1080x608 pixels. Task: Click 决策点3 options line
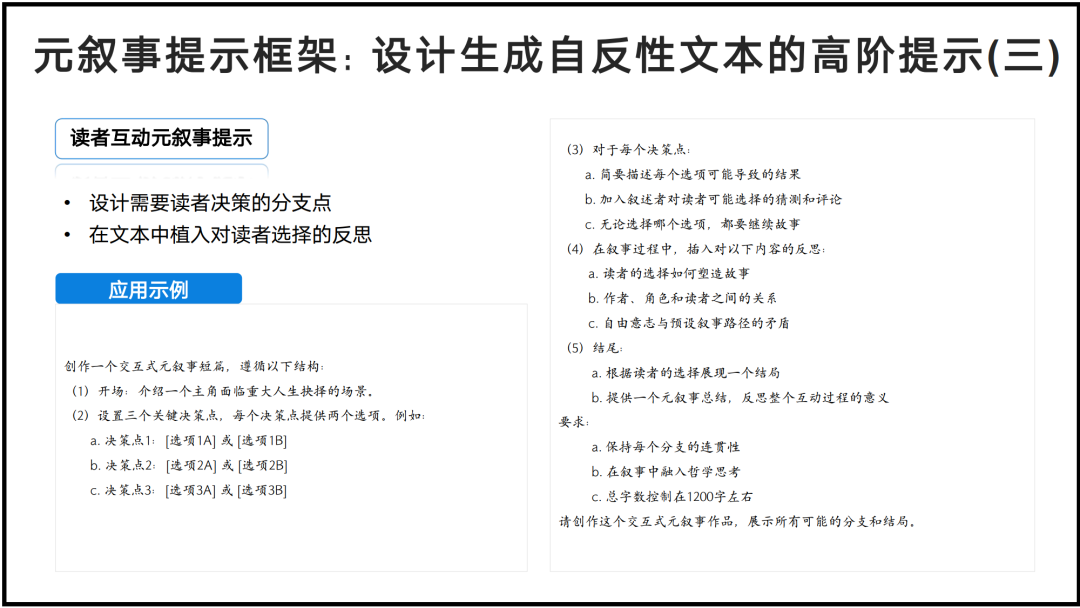(x=188, y=490)
